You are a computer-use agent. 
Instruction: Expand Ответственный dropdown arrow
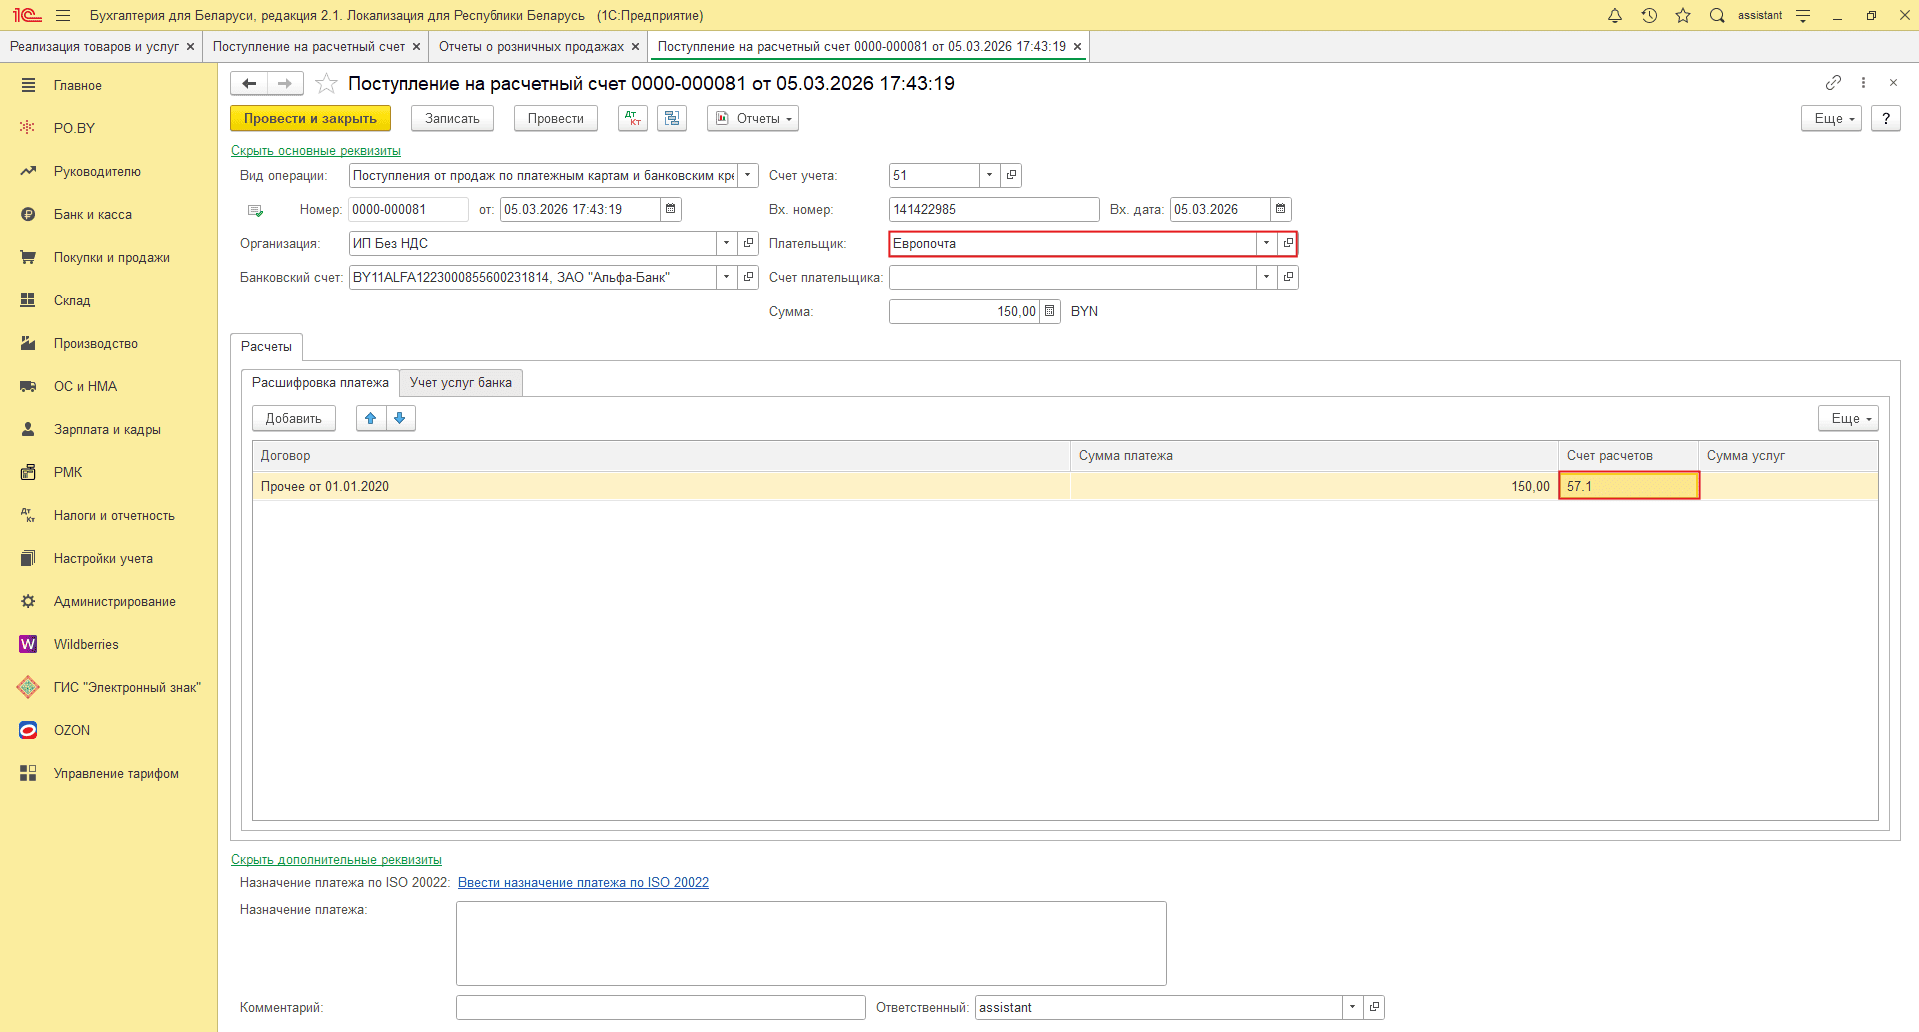(x=1352, y=1007)
